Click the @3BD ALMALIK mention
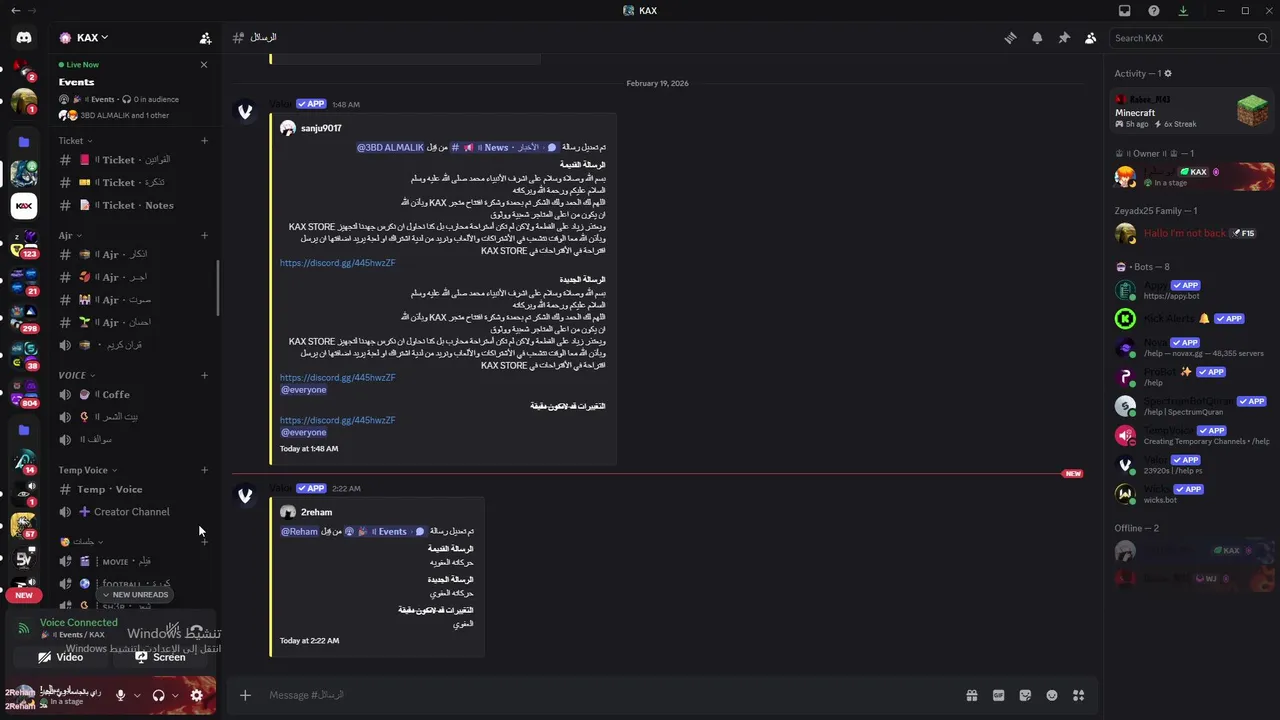The image size is (1280, 720). (x=390, y=148)
